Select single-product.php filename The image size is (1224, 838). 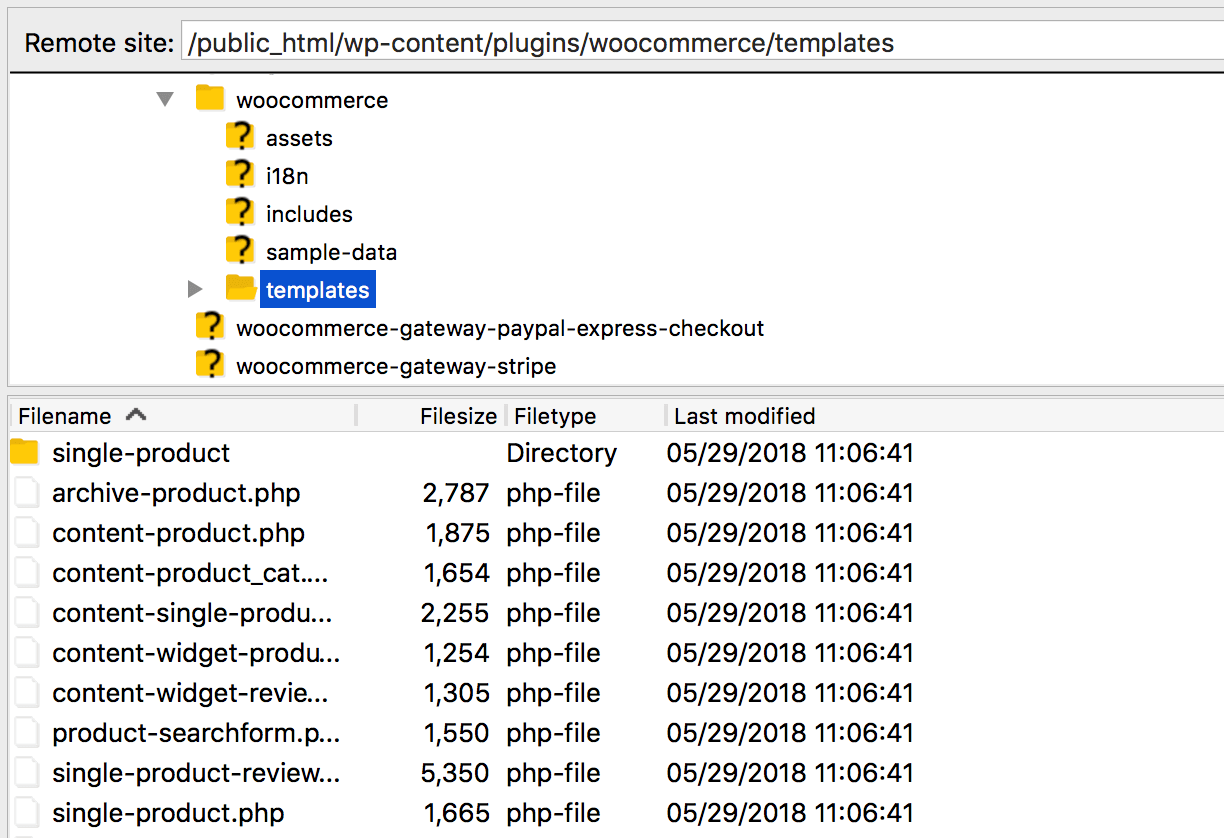[168, 813]
